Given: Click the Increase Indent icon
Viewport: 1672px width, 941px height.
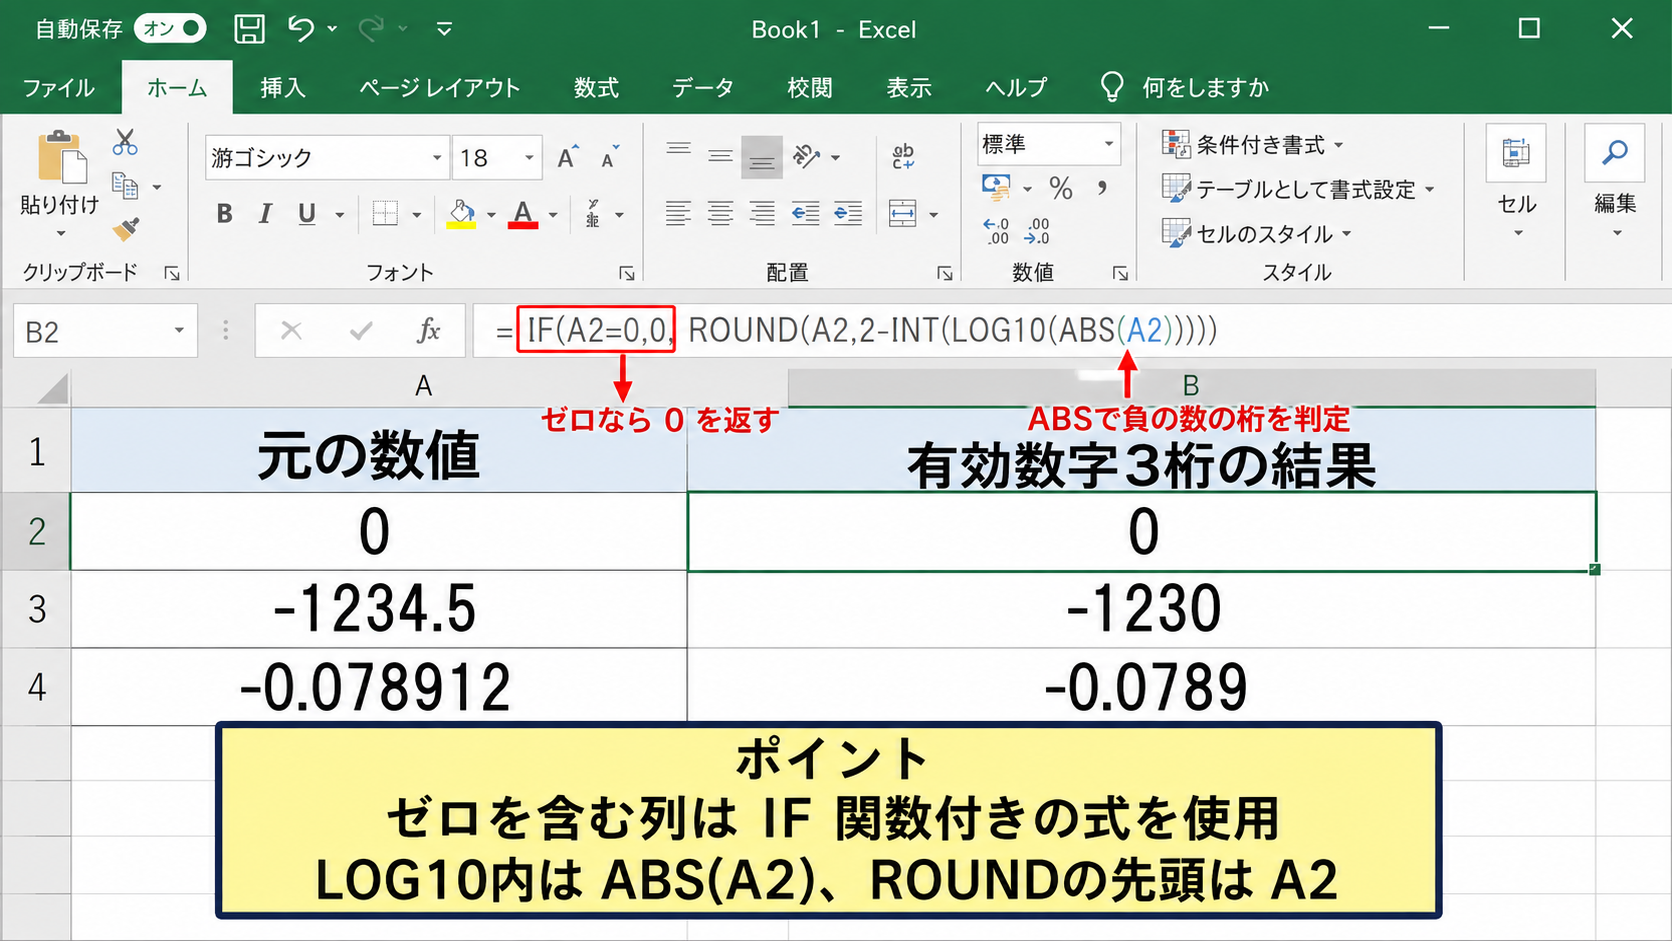Looking at the screenshot, I should [x=848, y=213].
